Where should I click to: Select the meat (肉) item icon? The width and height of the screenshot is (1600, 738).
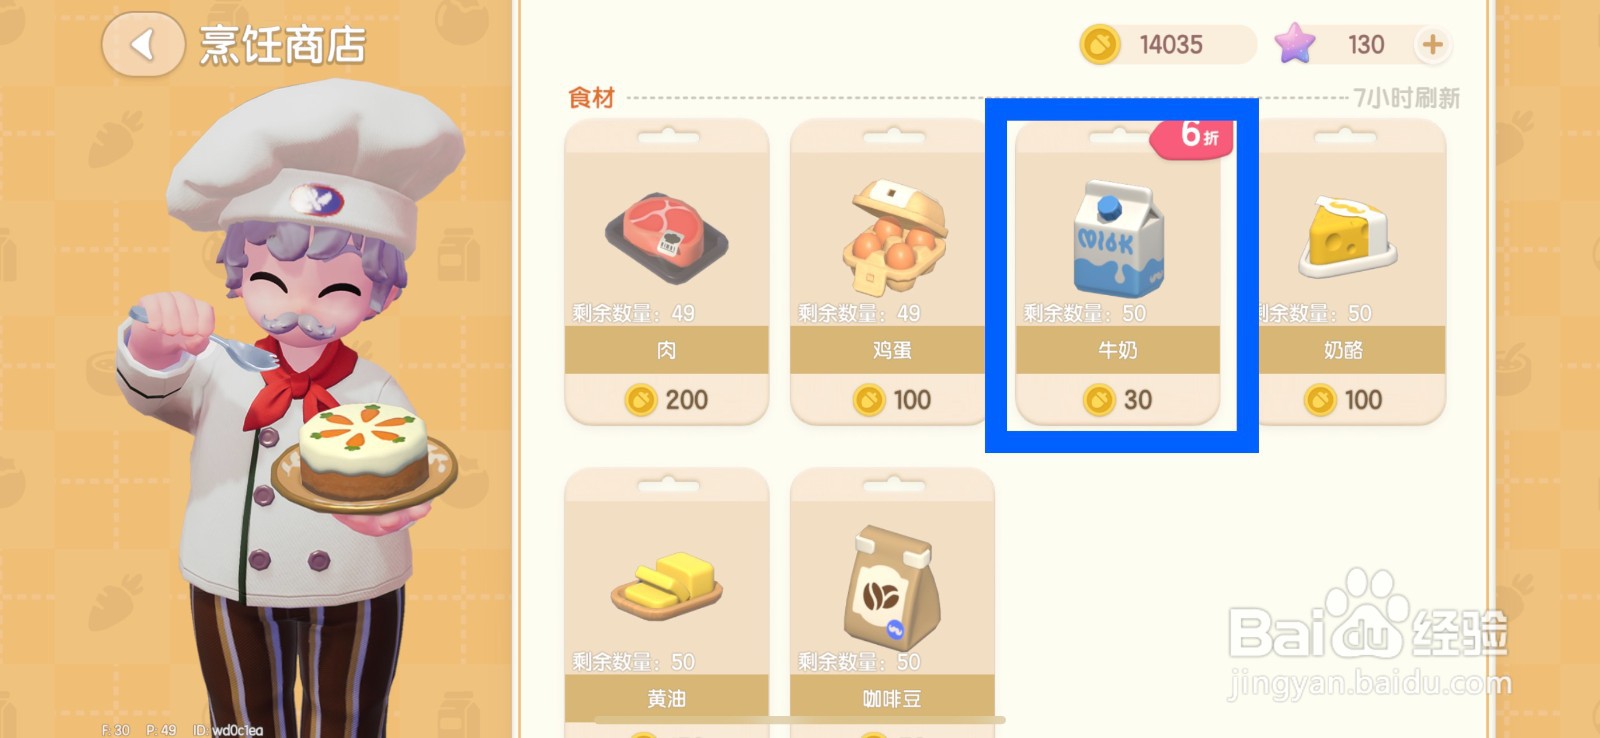pos(667,237)
